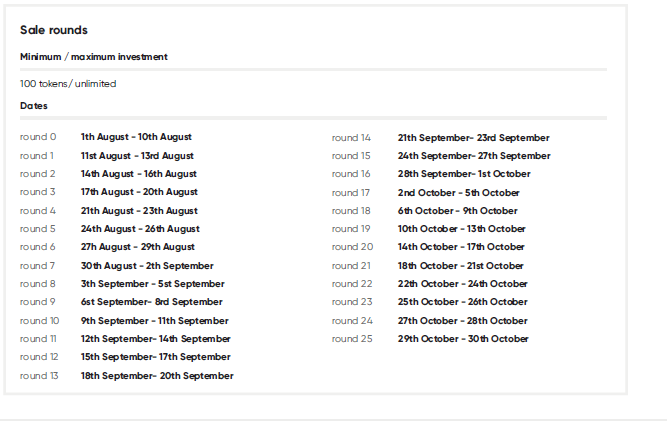The height and width of the screenshot is (431, 667).
Task: Select the round 0 label
Action: (38, 137)
